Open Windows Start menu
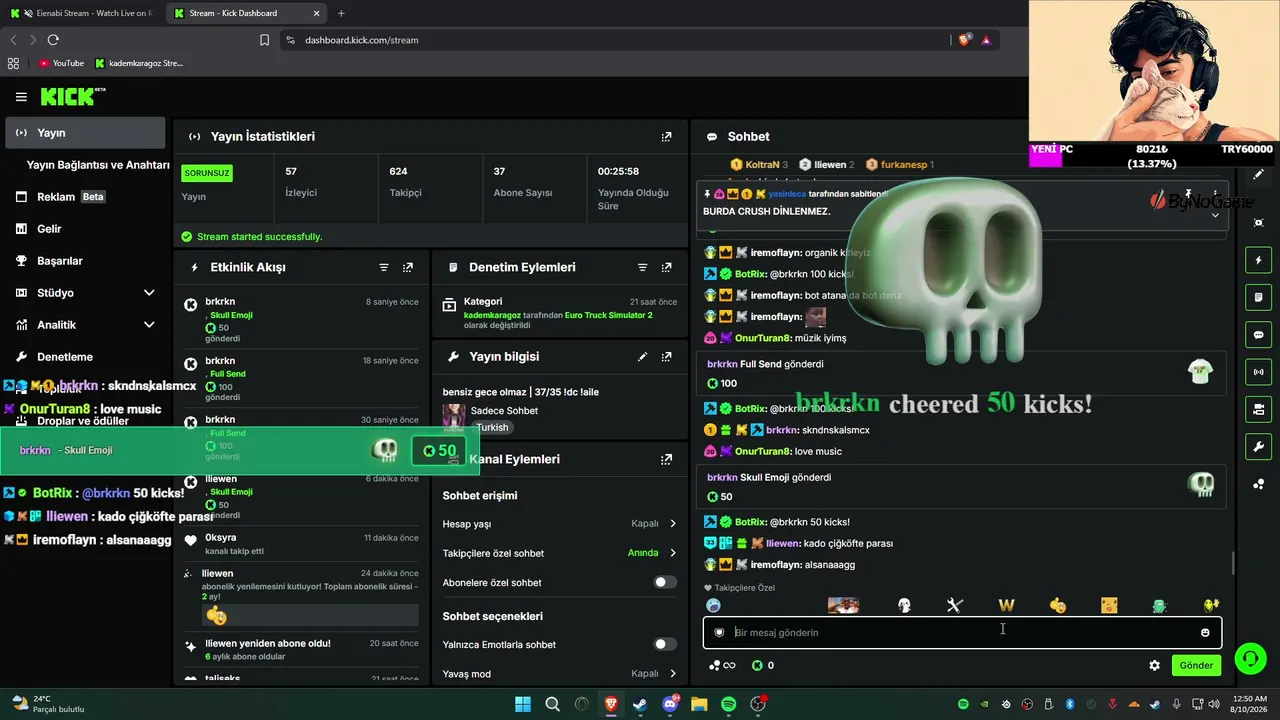Screen dimensions: 1280x720 pos(523,704)
